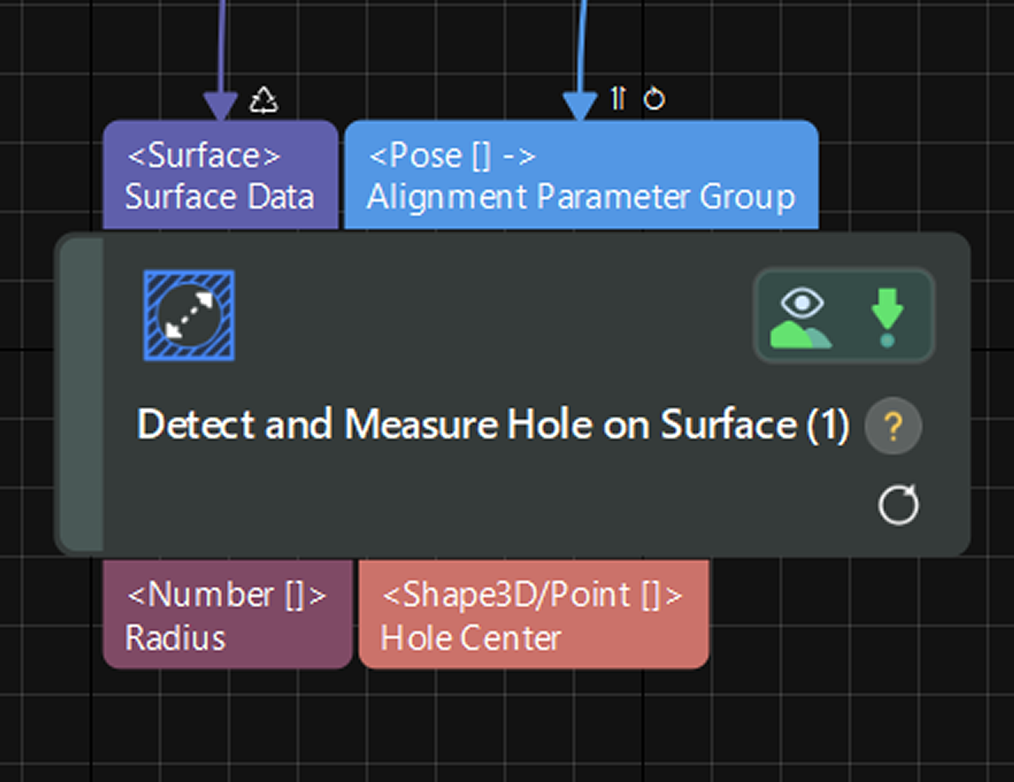Screen dimensions: 1014x782
Task: Click the Hole Center output port
Action: click(x=533, y=614)
